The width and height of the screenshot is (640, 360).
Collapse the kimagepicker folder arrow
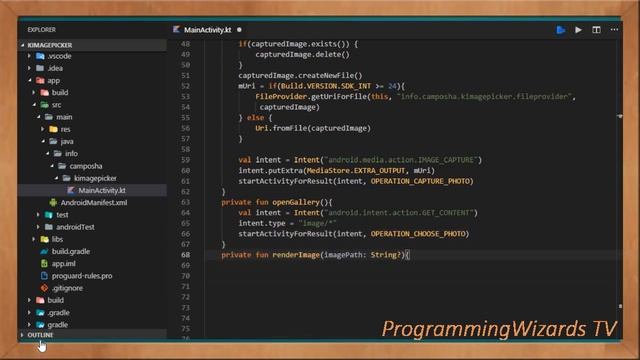[x=56, y=178]
